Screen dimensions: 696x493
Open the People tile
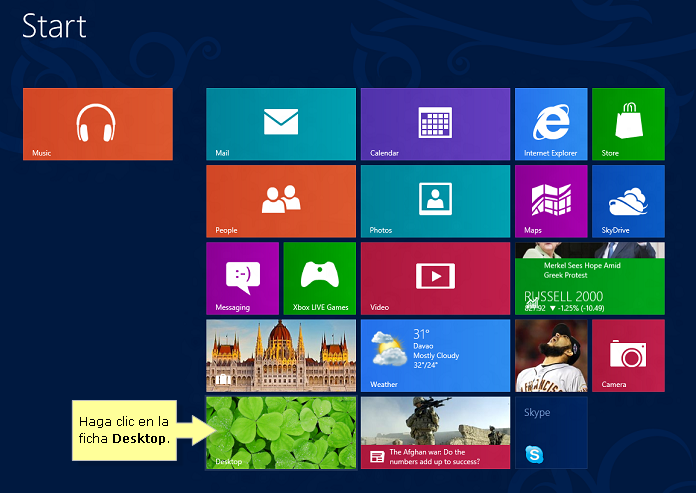click(281, 201)
